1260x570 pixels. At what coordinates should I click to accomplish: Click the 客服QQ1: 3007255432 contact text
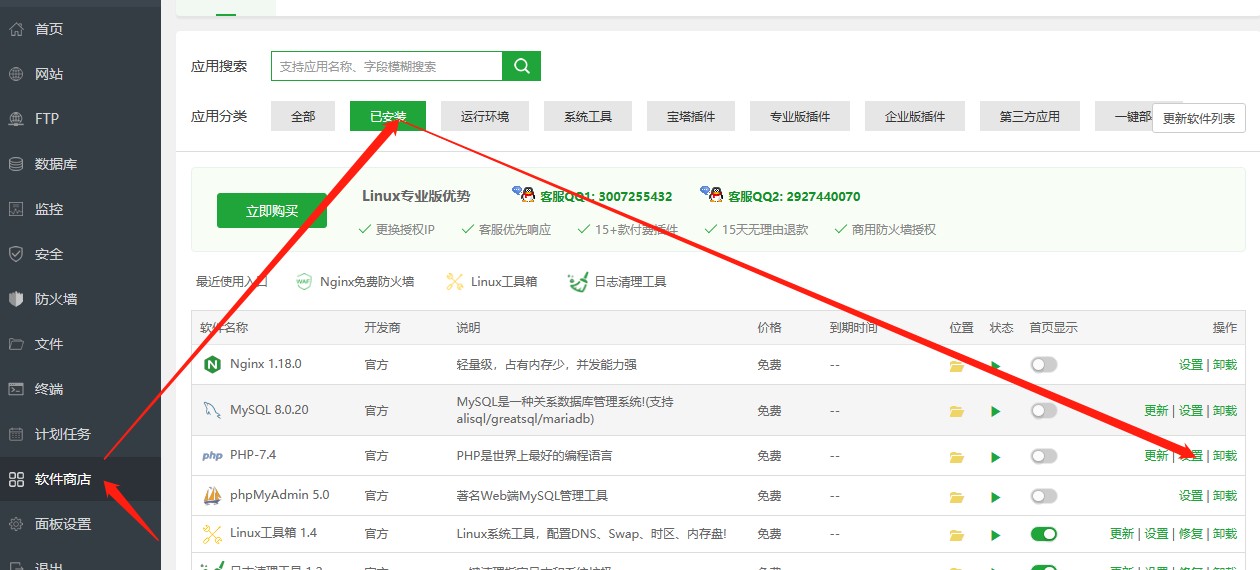606,196
